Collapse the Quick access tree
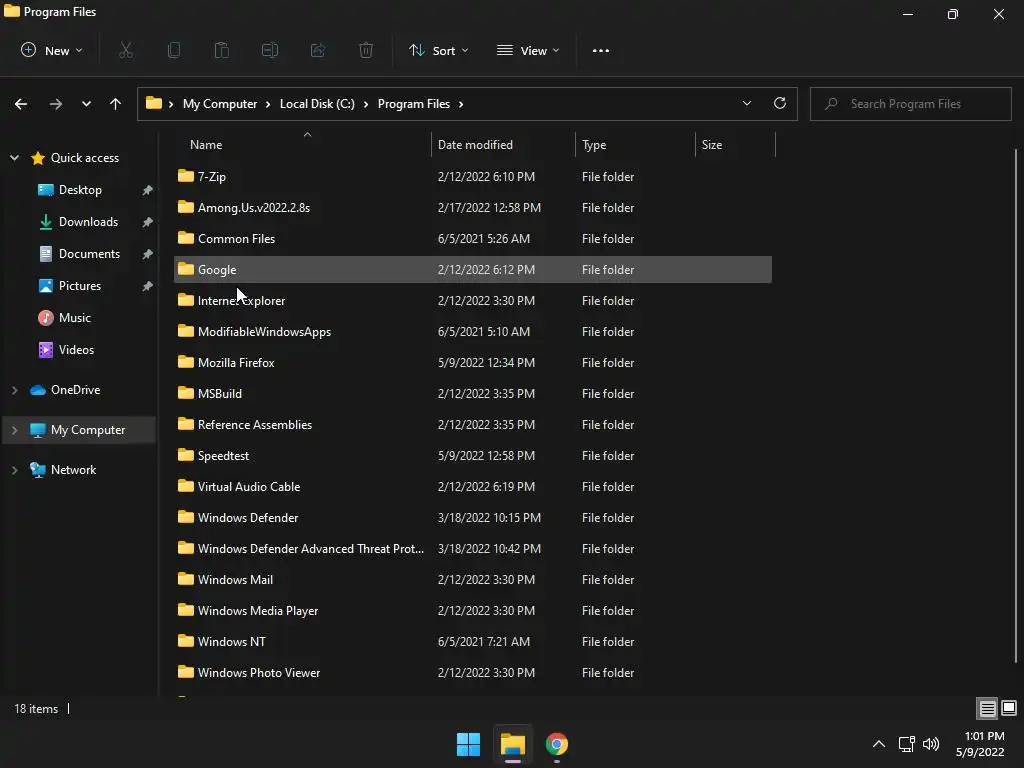The image size is (1024, 768). coord(14,157)
